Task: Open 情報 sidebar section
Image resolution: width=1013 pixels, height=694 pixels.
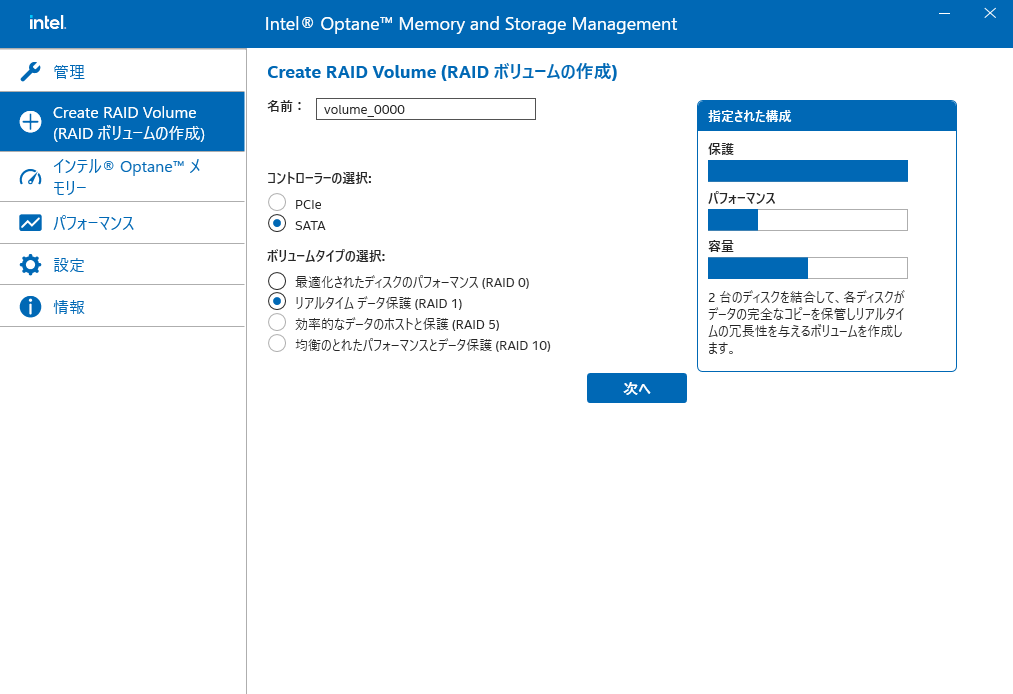Action: tap(122, 307)
